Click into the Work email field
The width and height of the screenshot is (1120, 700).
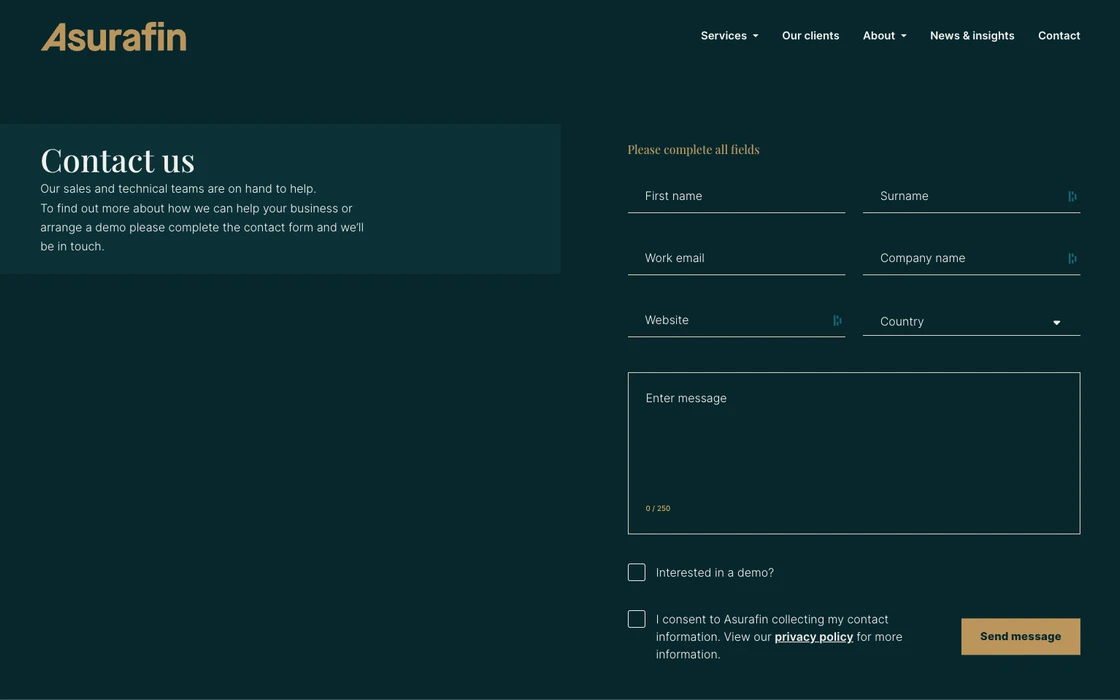point(736,259)
